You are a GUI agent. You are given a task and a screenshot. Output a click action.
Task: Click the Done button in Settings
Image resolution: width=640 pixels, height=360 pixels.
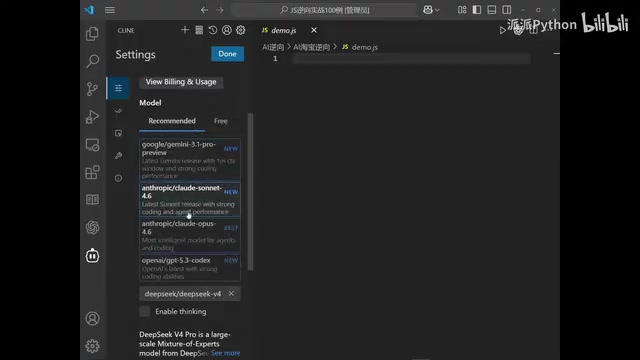point(227,54)
